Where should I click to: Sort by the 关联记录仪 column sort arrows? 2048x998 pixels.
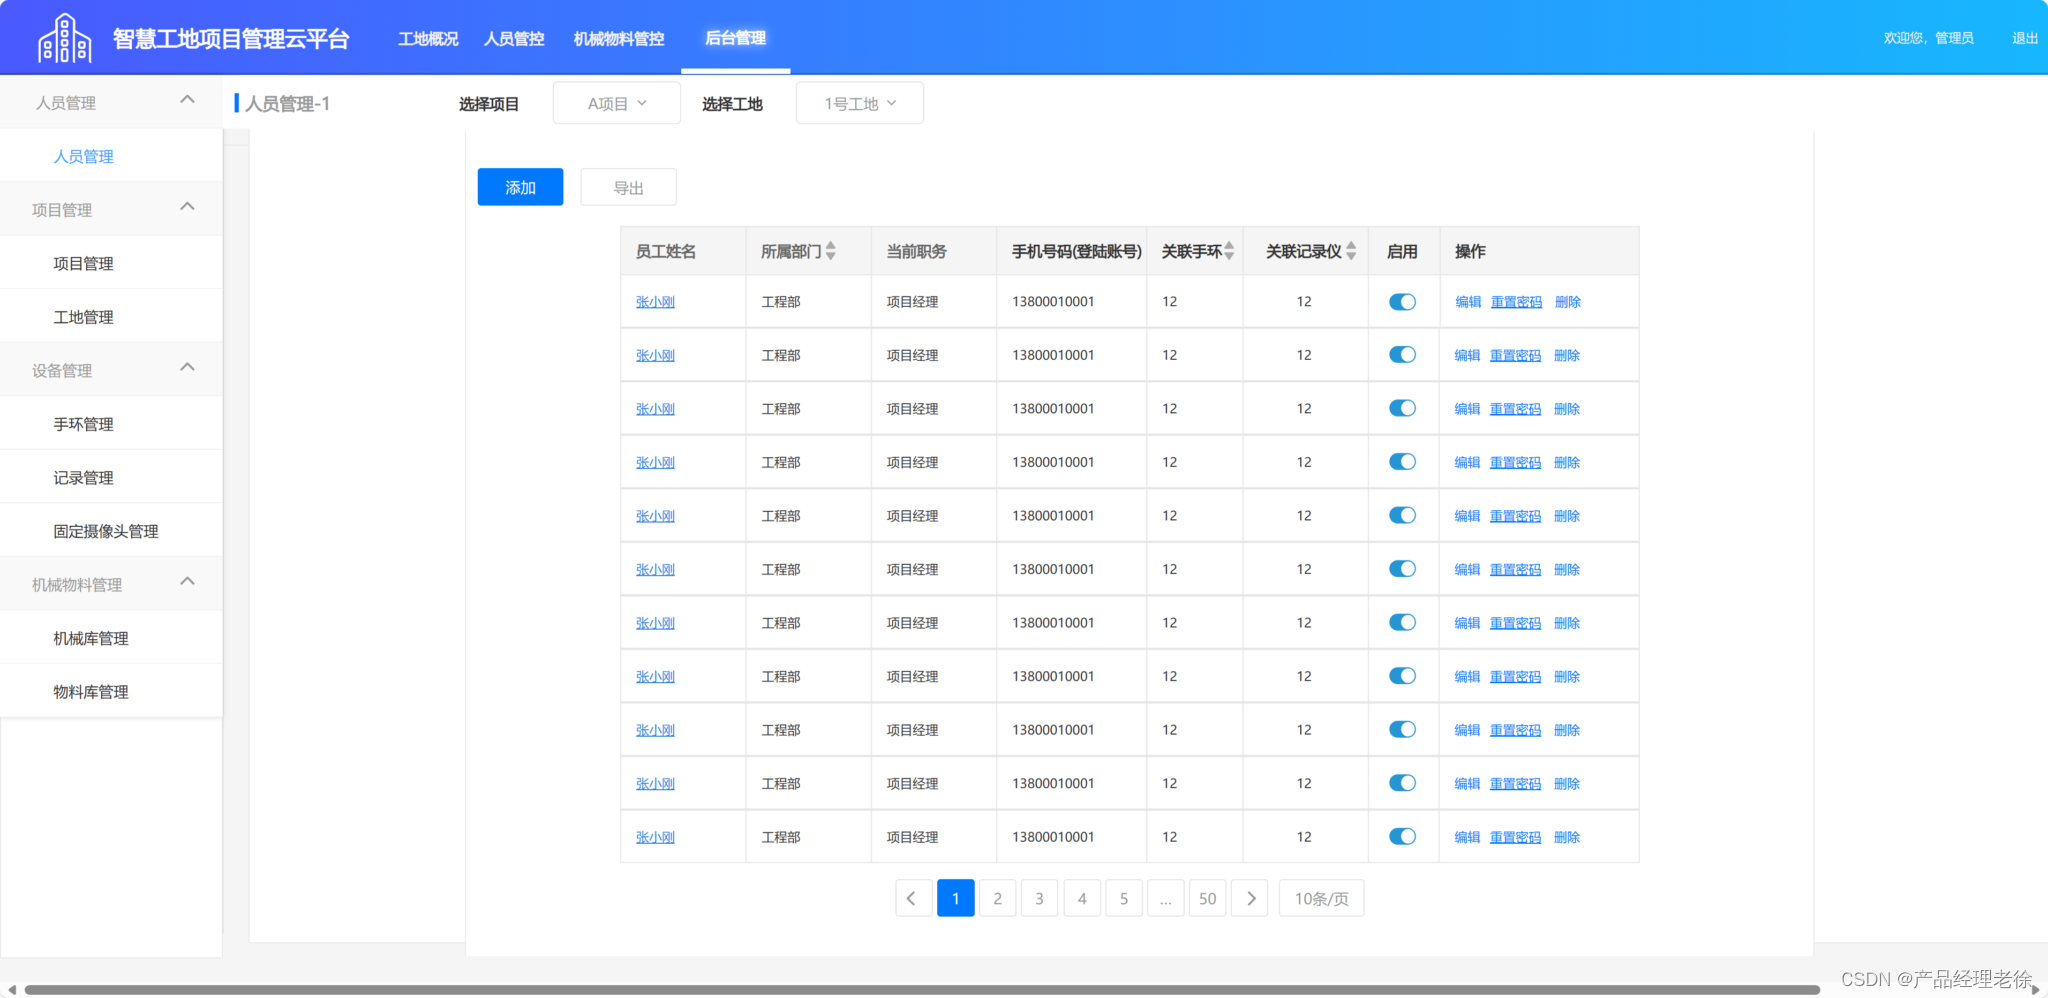tap(1351, 251)
